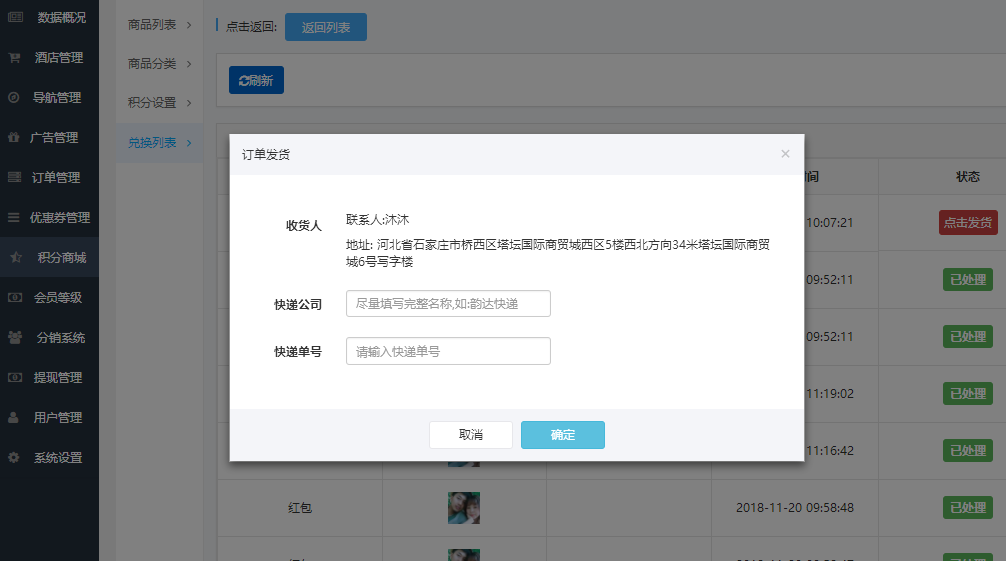The height and width of the screenshot is (561, 1006).
Task: Click the 会员等级 money icon
Action: coord(15,297)
